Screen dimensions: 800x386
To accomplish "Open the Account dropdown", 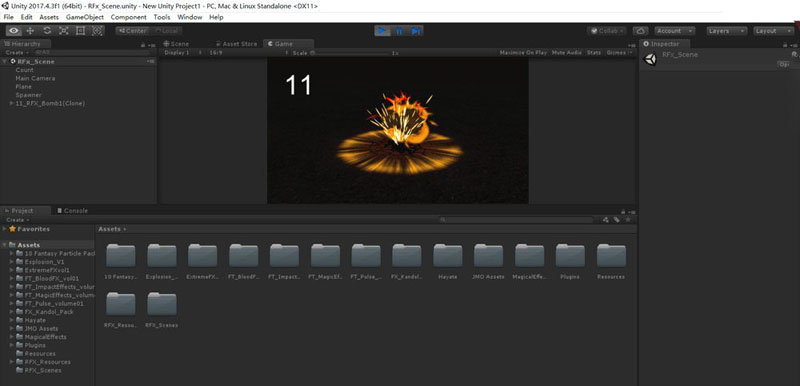I will 675,31.
